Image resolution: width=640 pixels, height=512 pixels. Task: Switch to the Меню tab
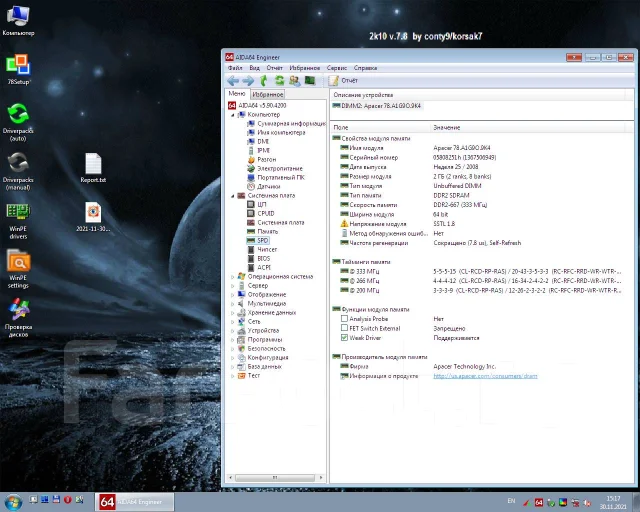pyautogui.click(x=237, y=94)
